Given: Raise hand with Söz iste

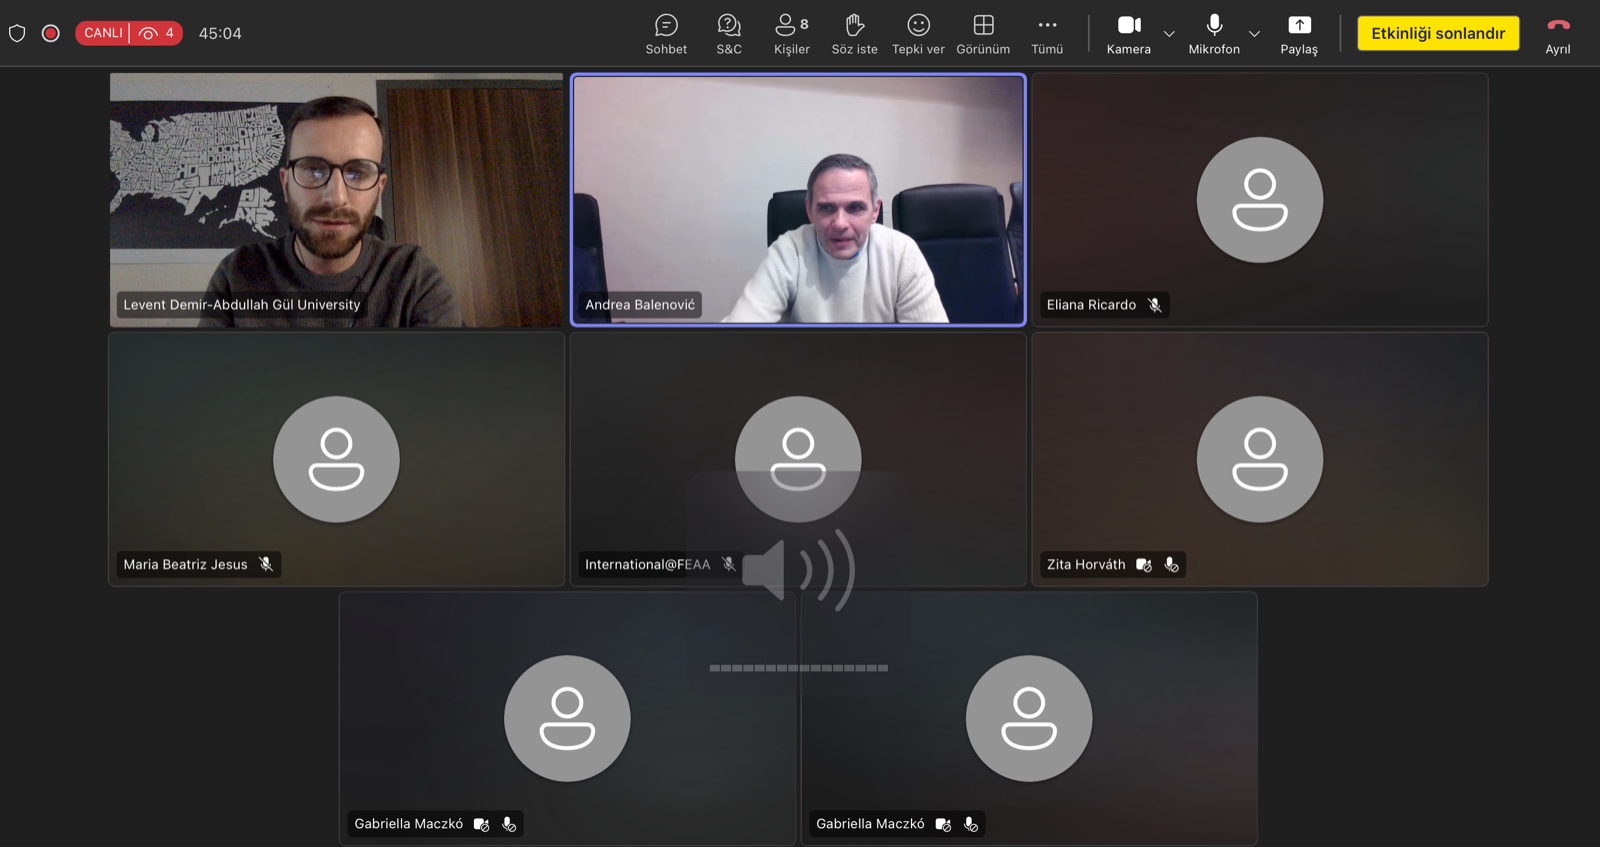Looking at the screenshot, I should click(854, 33).
